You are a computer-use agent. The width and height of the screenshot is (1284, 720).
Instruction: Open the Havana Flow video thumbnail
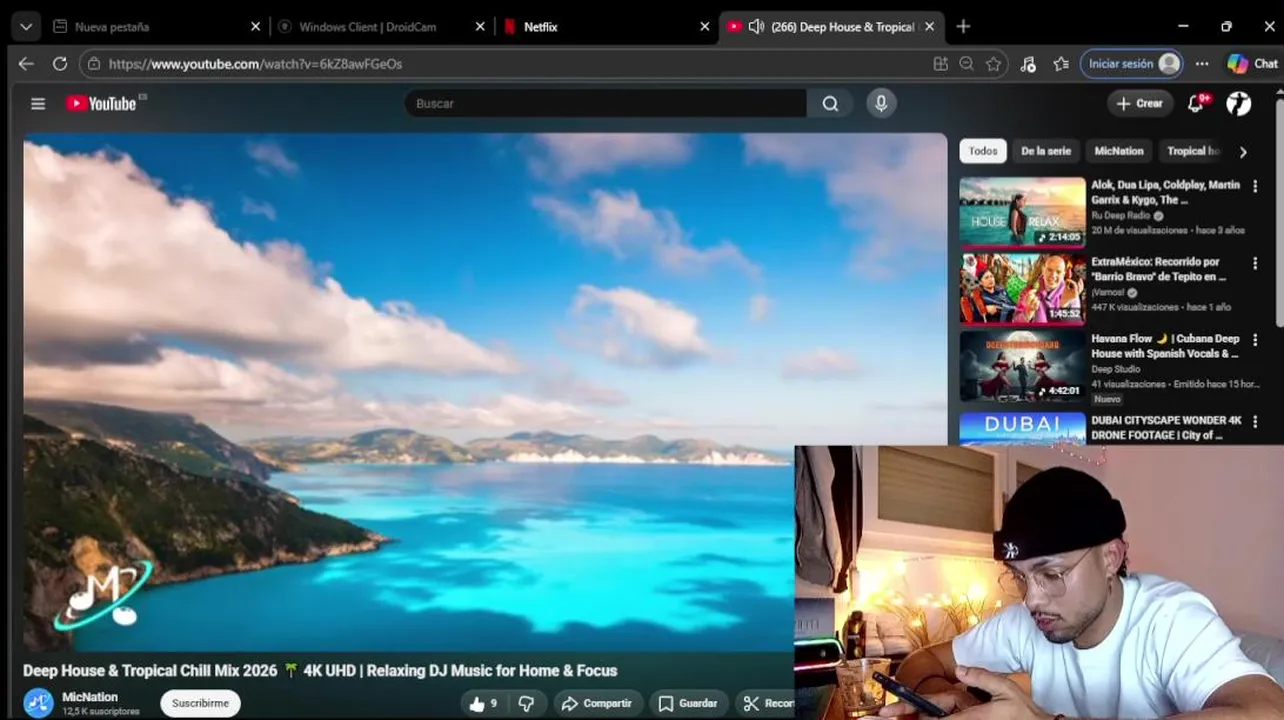(1022, 365)
